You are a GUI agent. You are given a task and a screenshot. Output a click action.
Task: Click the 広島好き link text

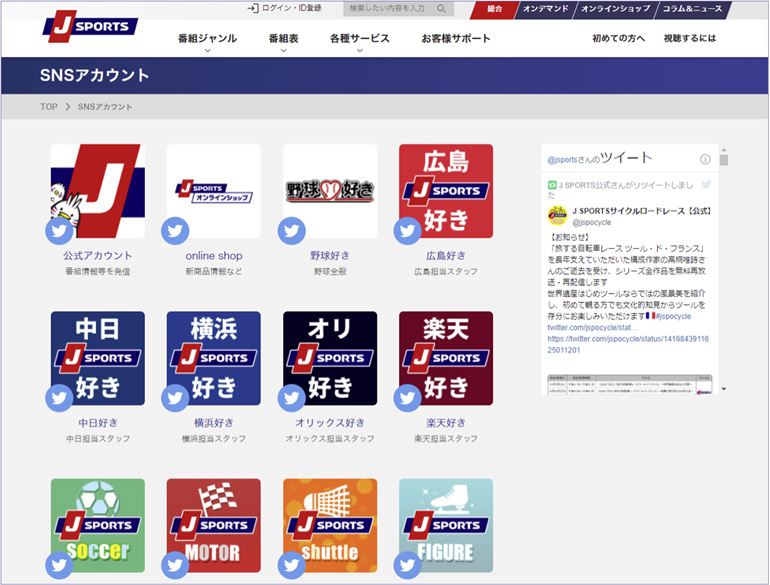(x=446, y=255)
